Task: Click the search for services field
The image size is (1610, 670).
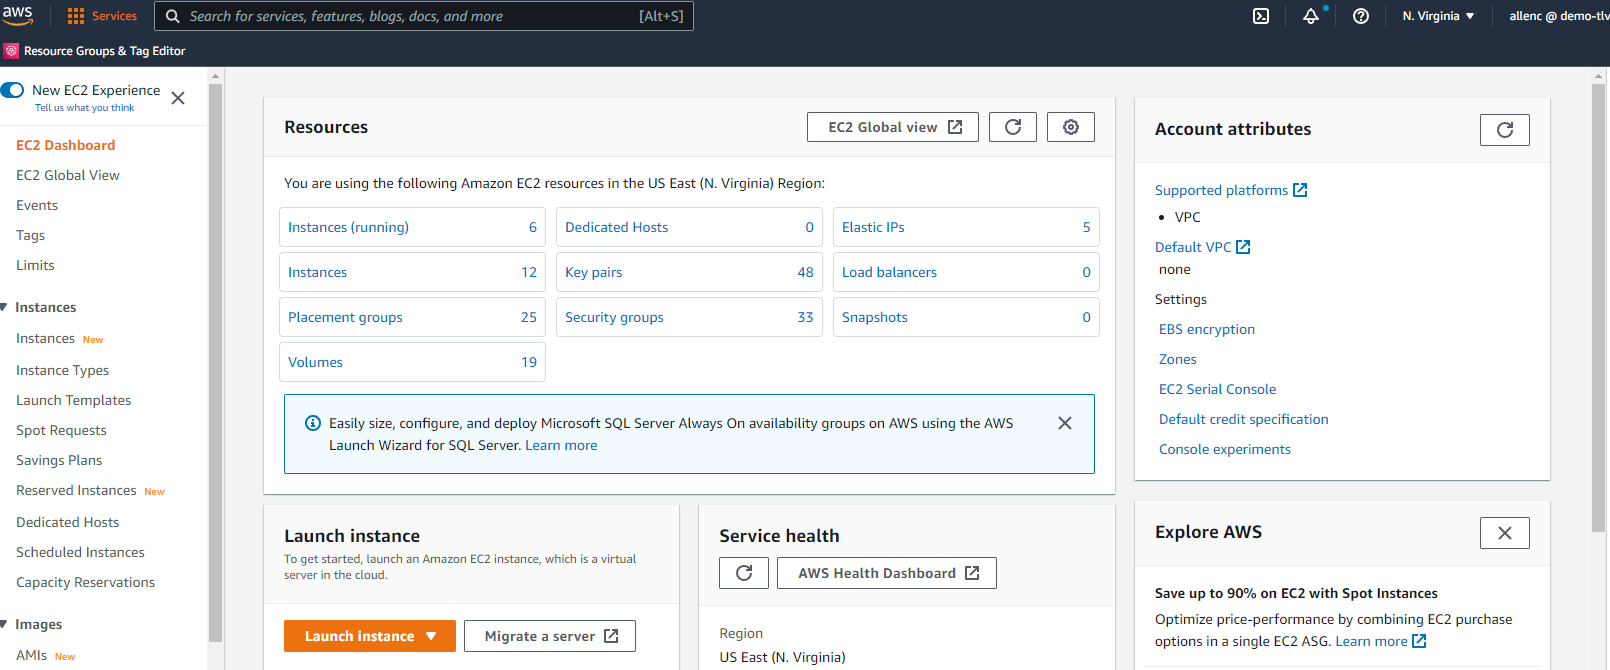Action: [x=410, y=16]
